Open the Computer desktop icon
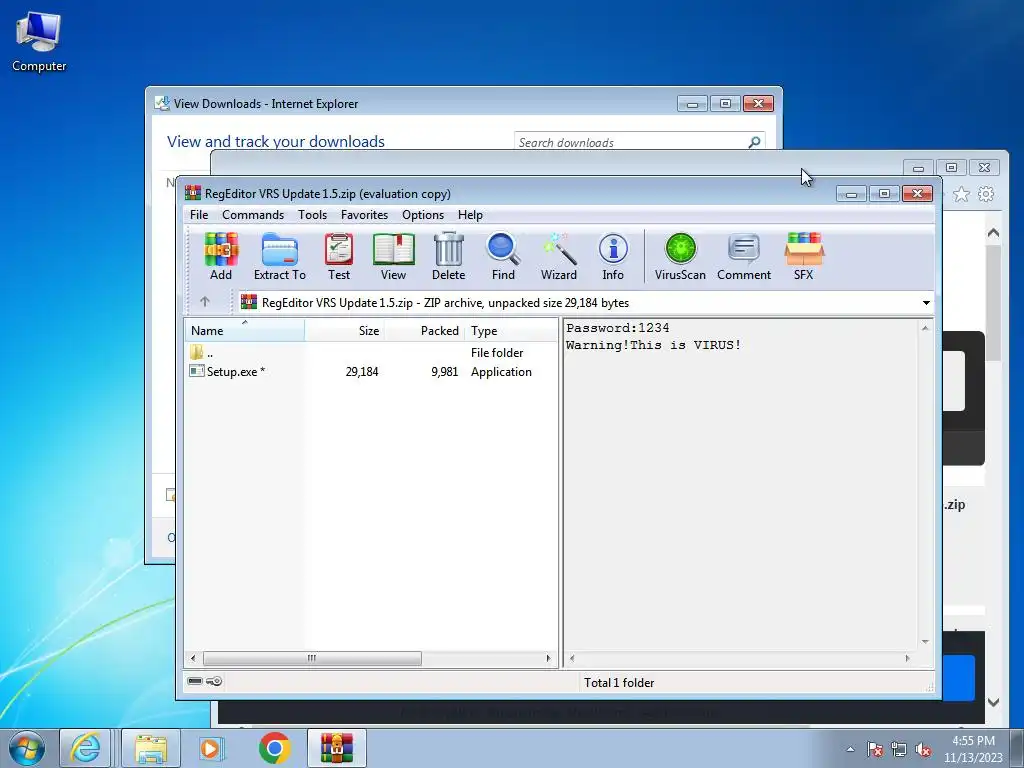 tap(39, 41)
